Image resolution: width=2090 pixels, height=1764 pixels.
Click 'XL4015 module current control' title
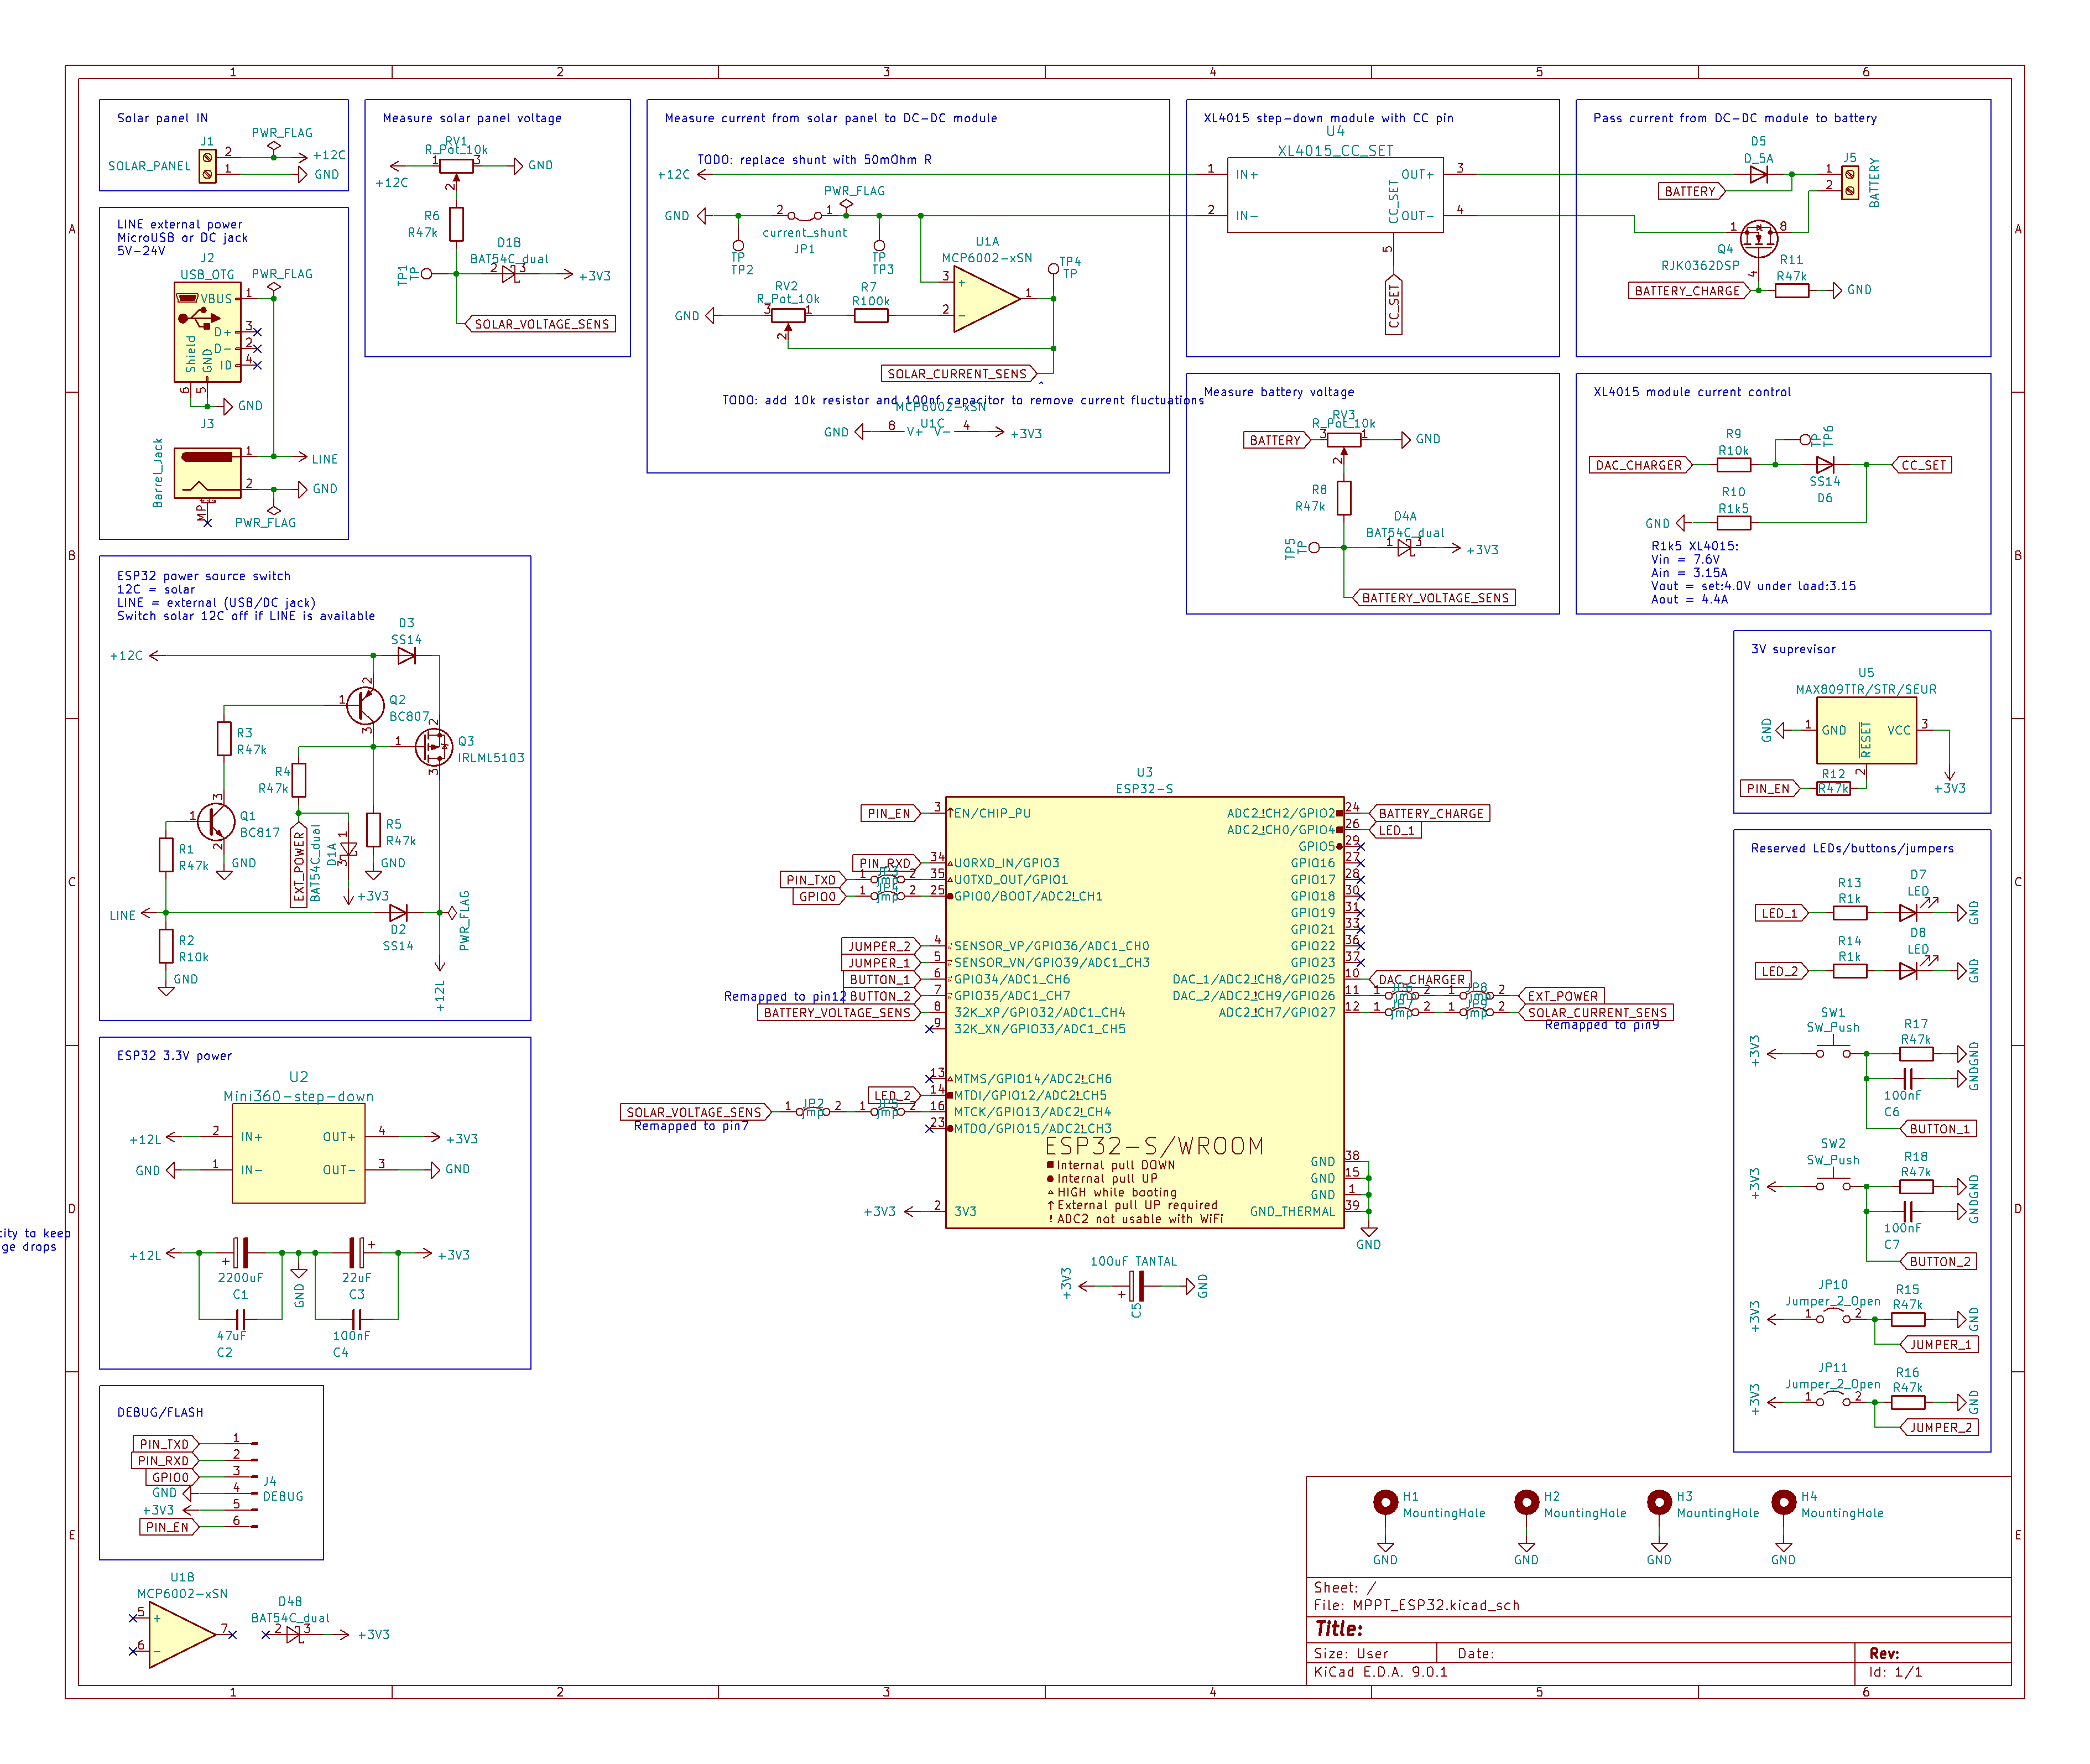click(x=1691, y=392)
